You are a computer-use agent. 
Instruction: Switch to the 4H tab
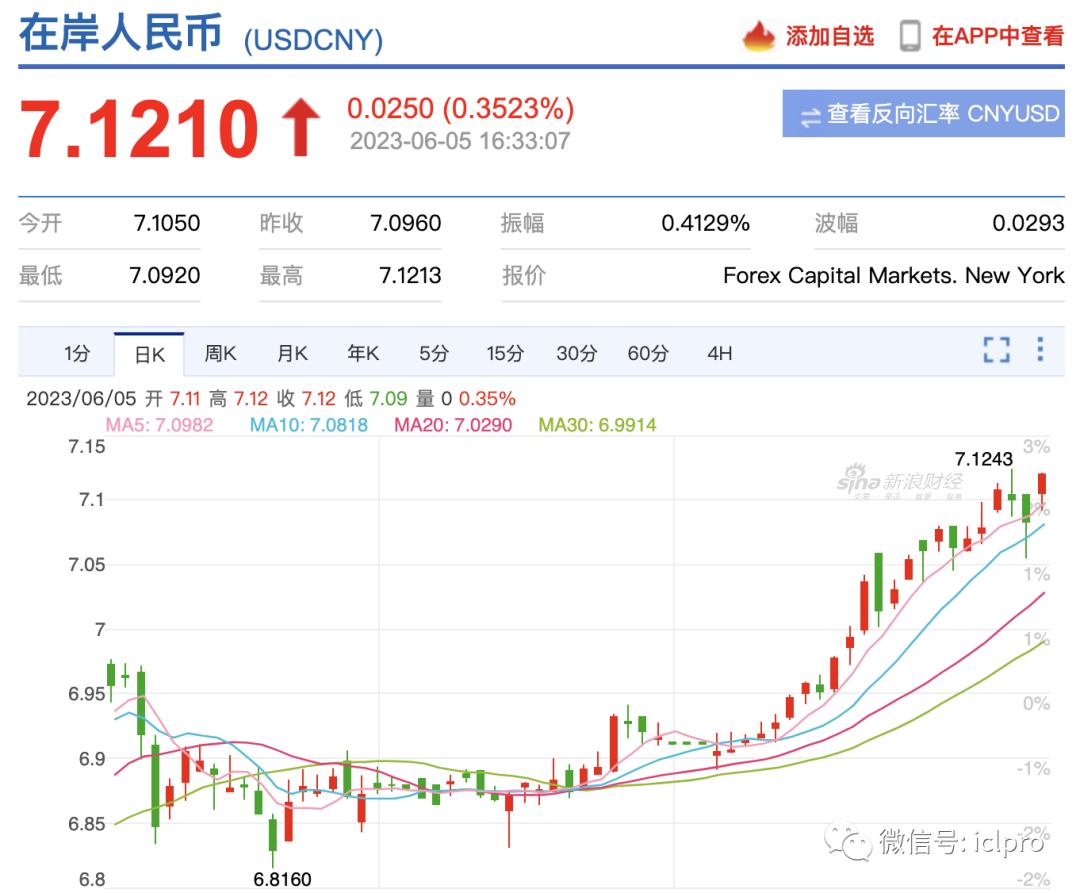pos(720,354)
